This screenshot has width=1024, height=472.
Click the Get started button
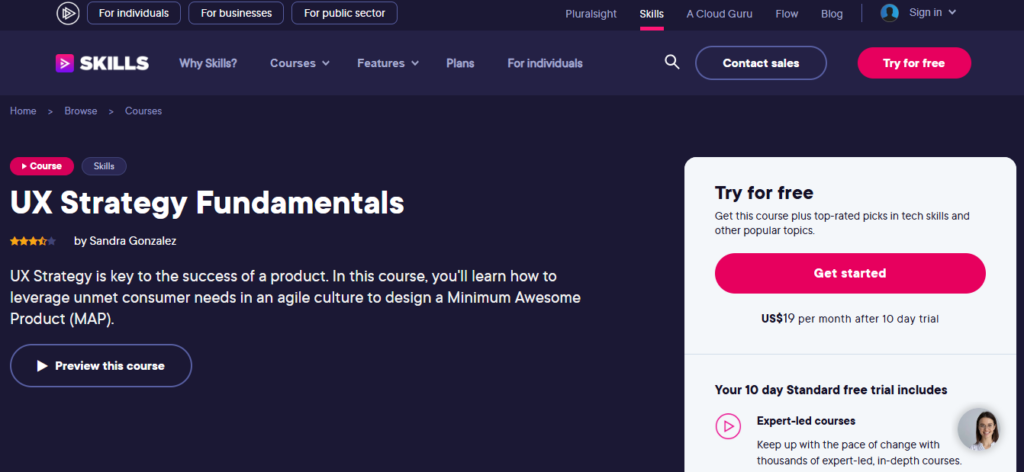(850, 274)
